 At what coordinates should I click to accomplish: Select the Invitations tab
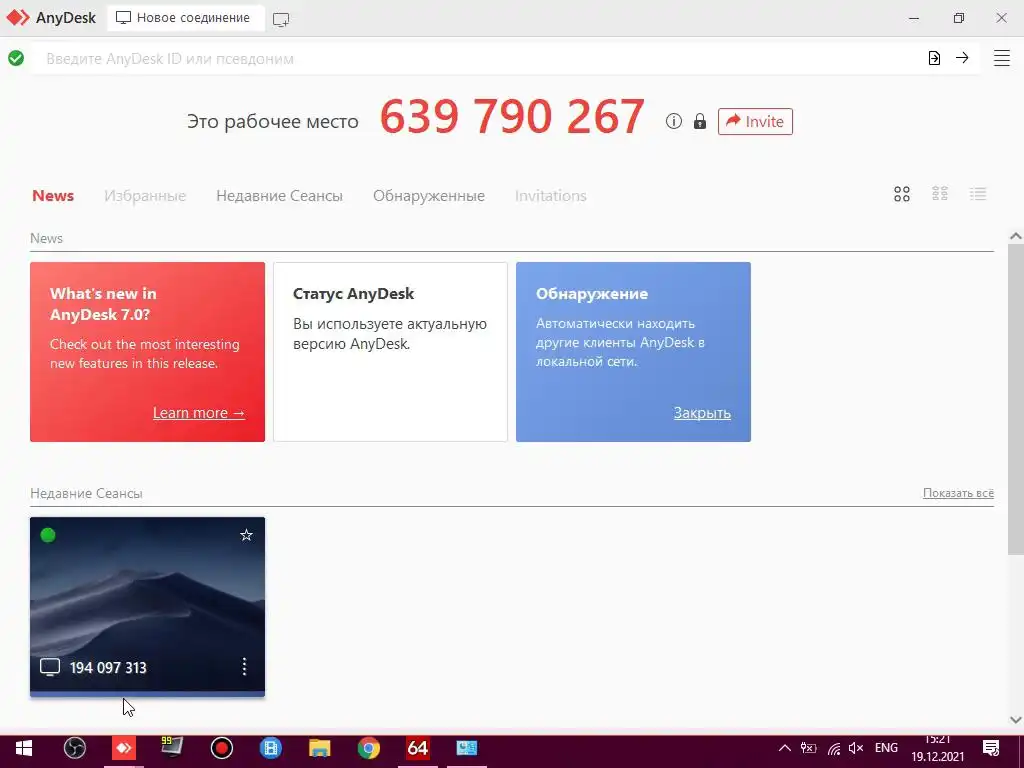551,196
